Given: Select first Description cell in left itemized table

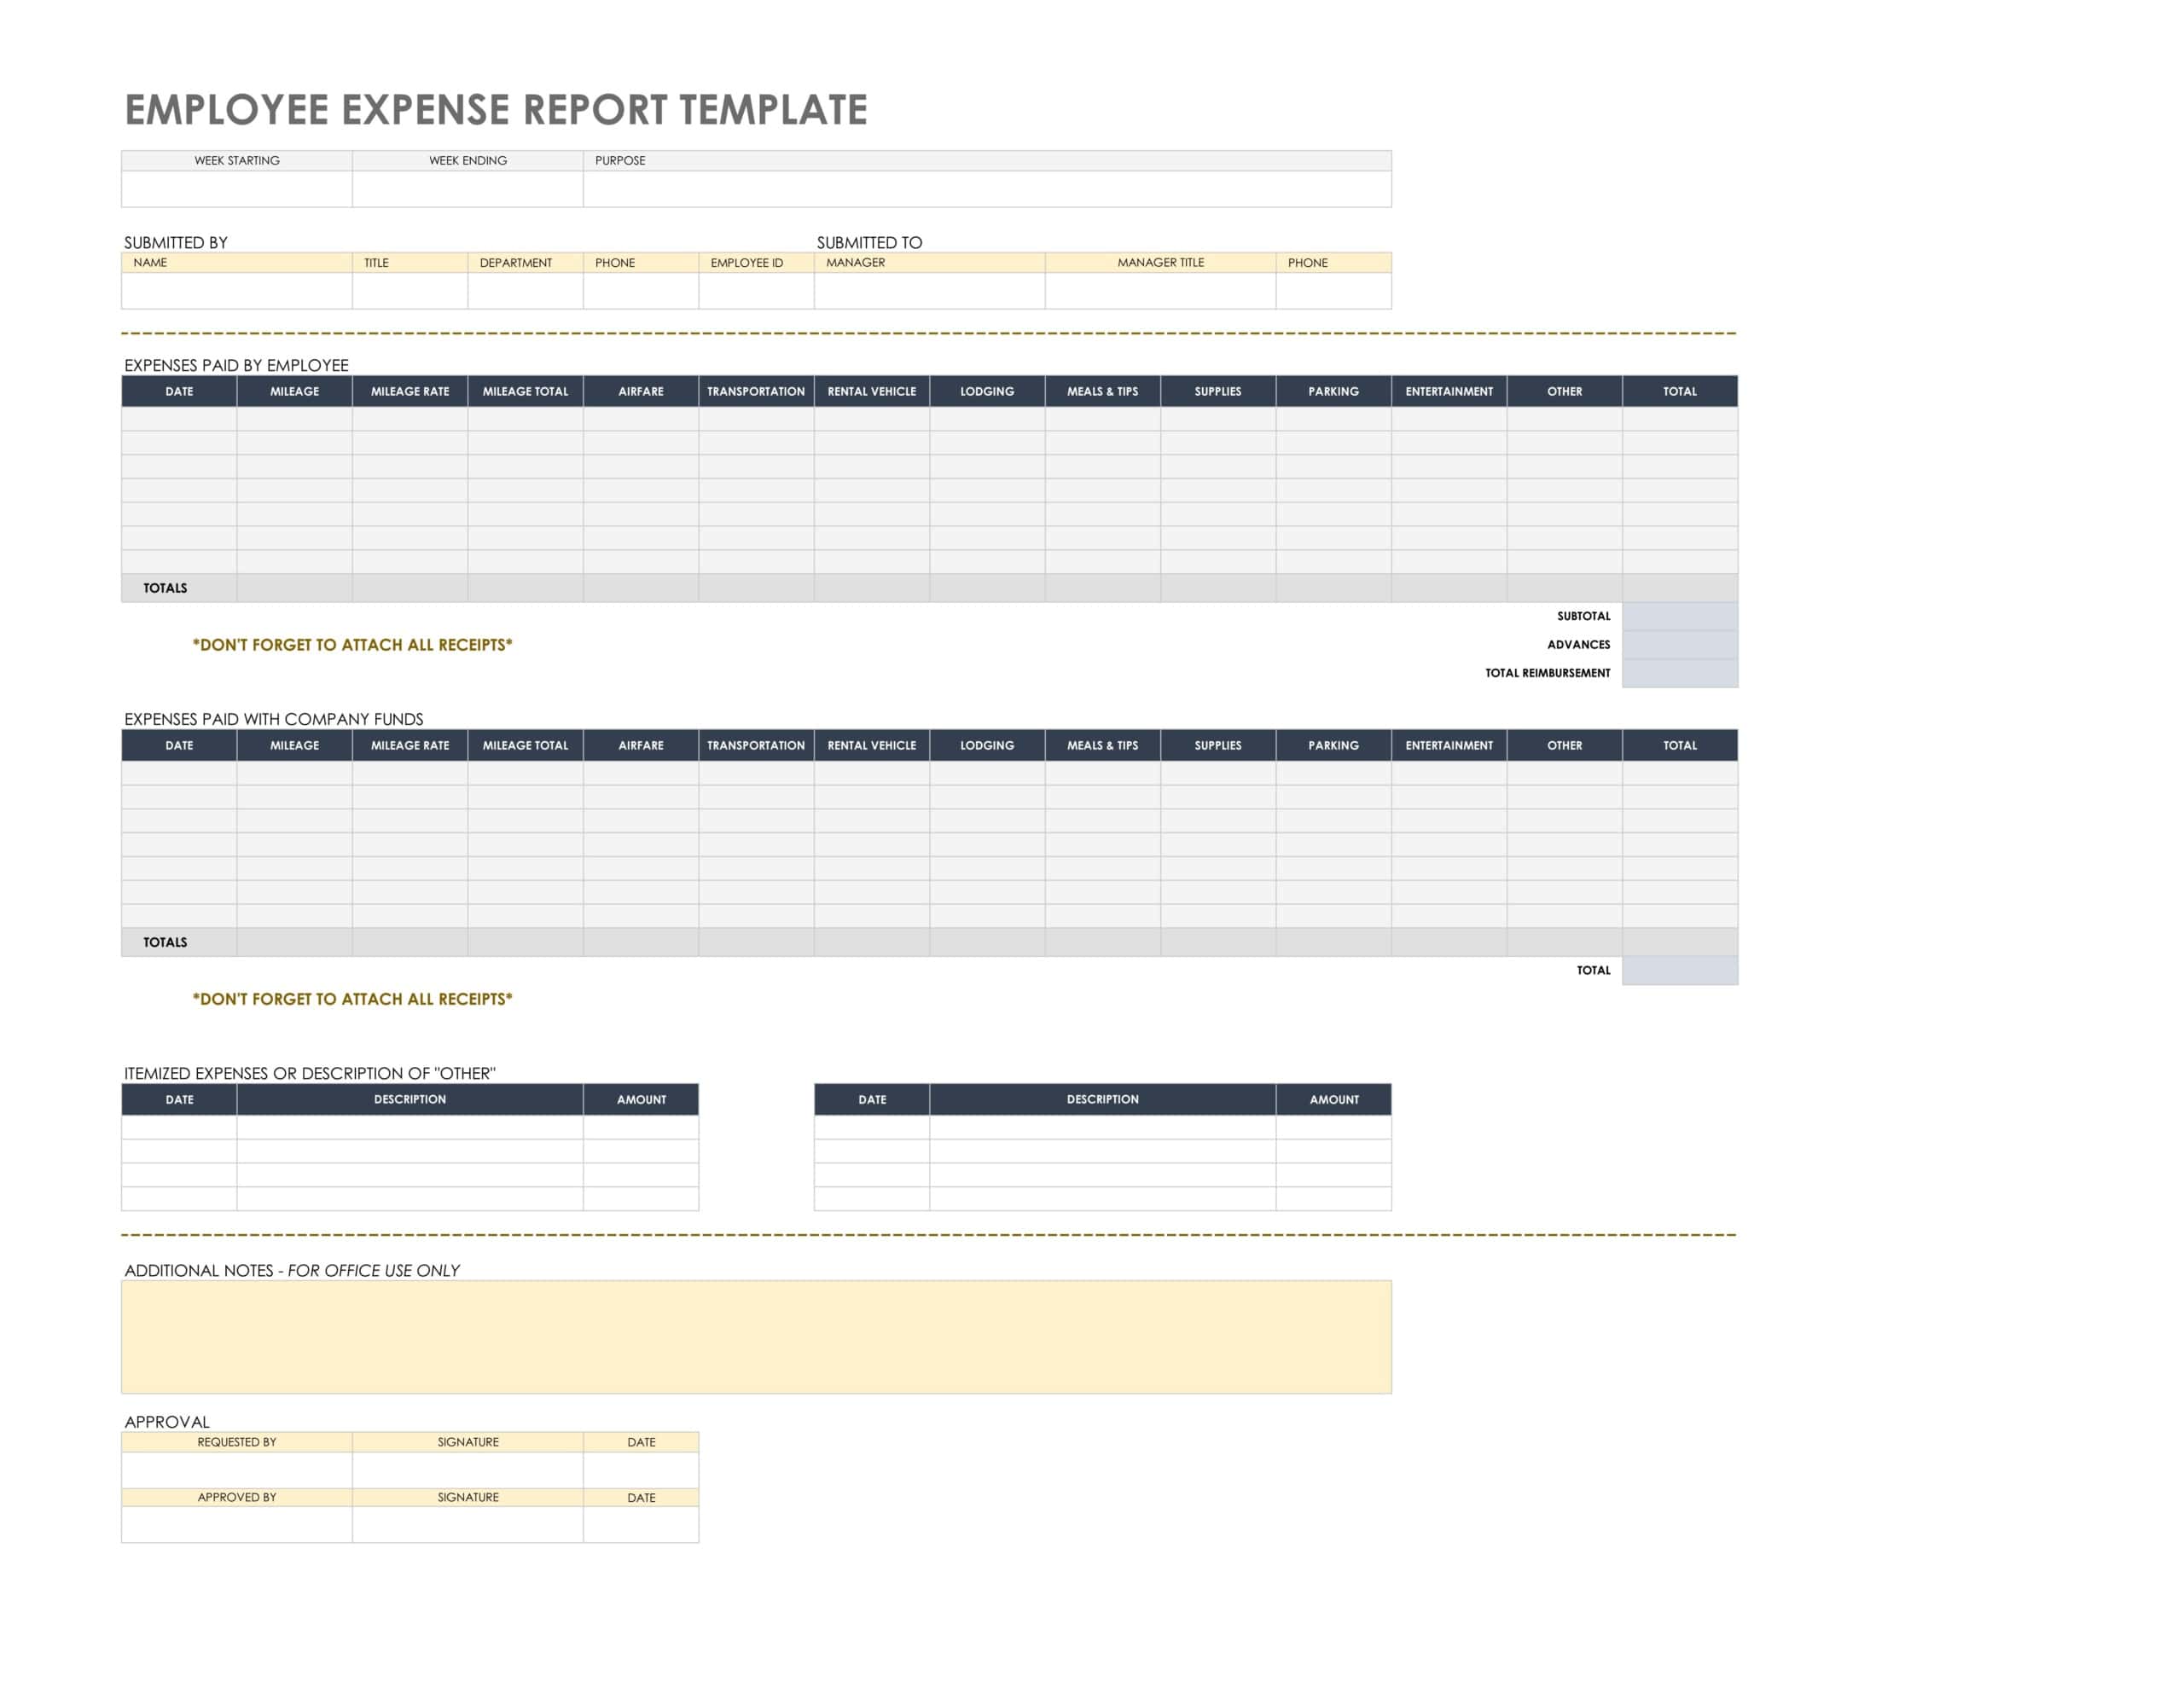Looking at the screenshot, I should (410, 1127).
